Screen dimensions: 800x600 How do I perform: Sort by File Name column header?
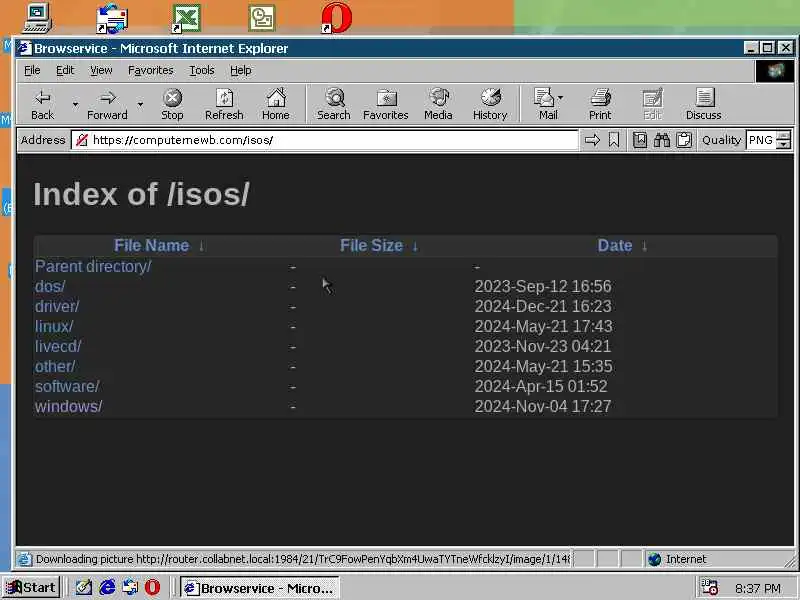pyautogui.click(x=152, y=245)
